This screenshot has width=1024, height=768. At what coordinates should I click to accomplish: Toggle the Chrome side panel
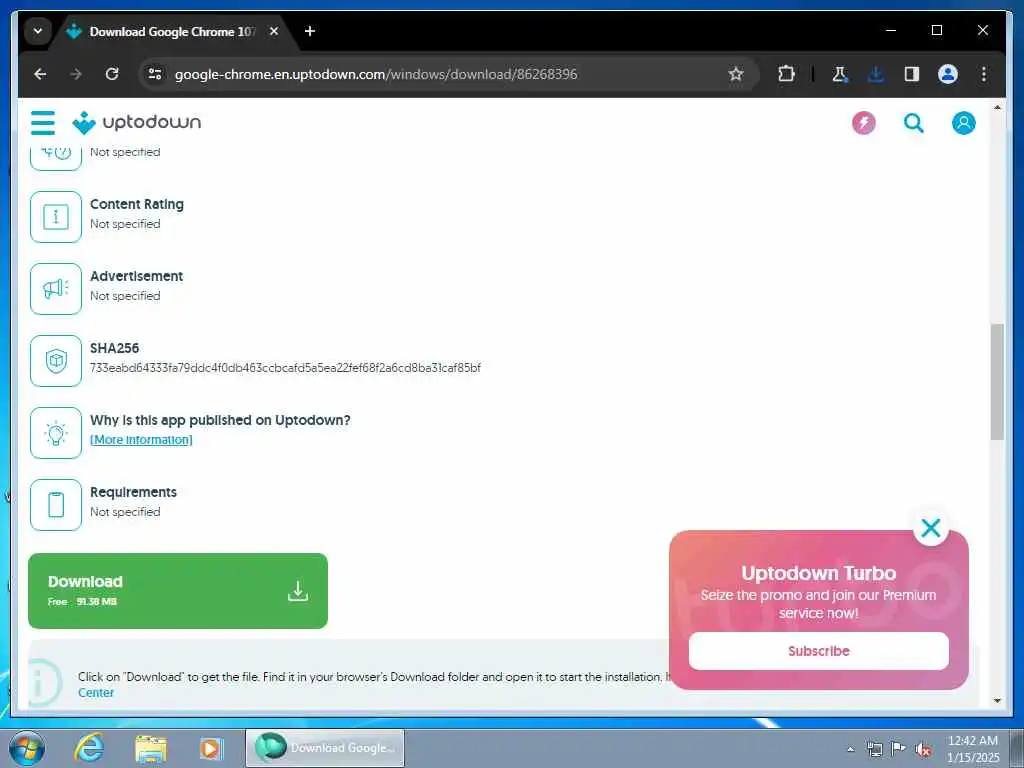click(912, 74)
